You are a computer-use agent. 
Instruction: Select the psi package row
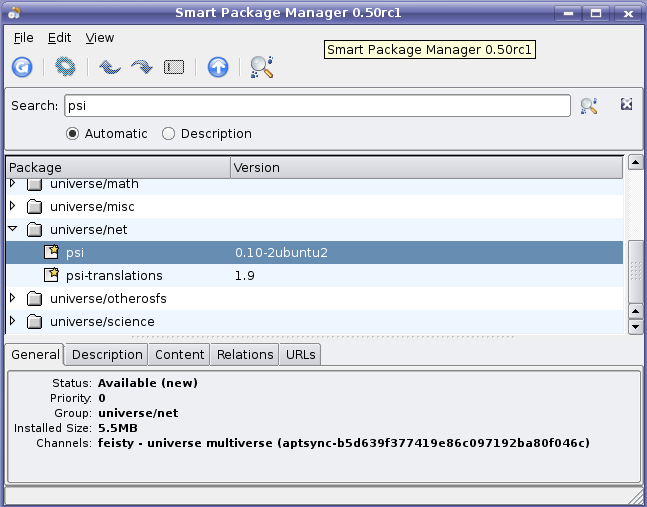pos(314,252)
